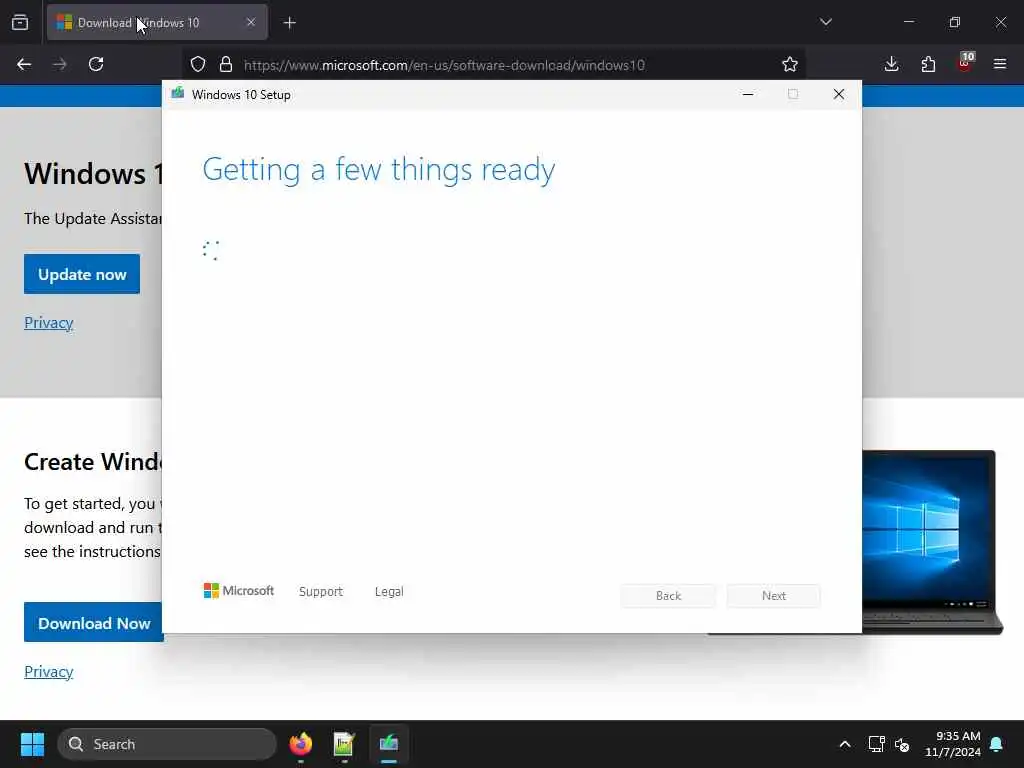Bookmark this page with the star icon
The height and width of the screenshot is (768, 1024).
click(790, 64)
